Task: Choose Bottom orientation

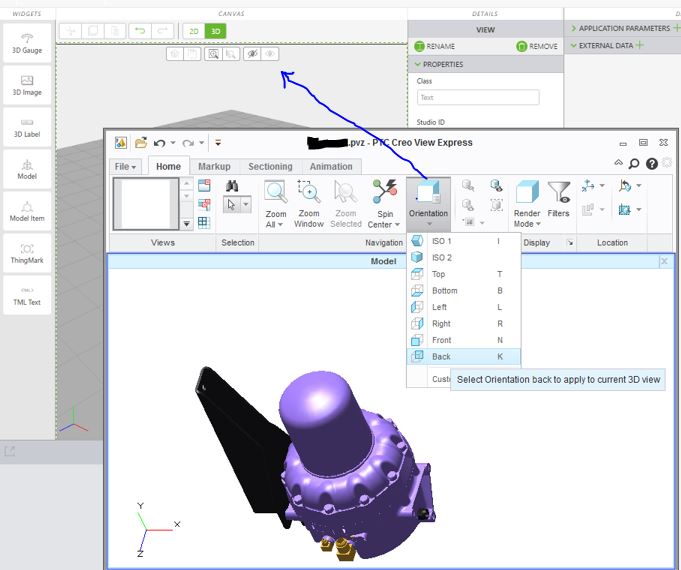Action: [x=463, y=291]
